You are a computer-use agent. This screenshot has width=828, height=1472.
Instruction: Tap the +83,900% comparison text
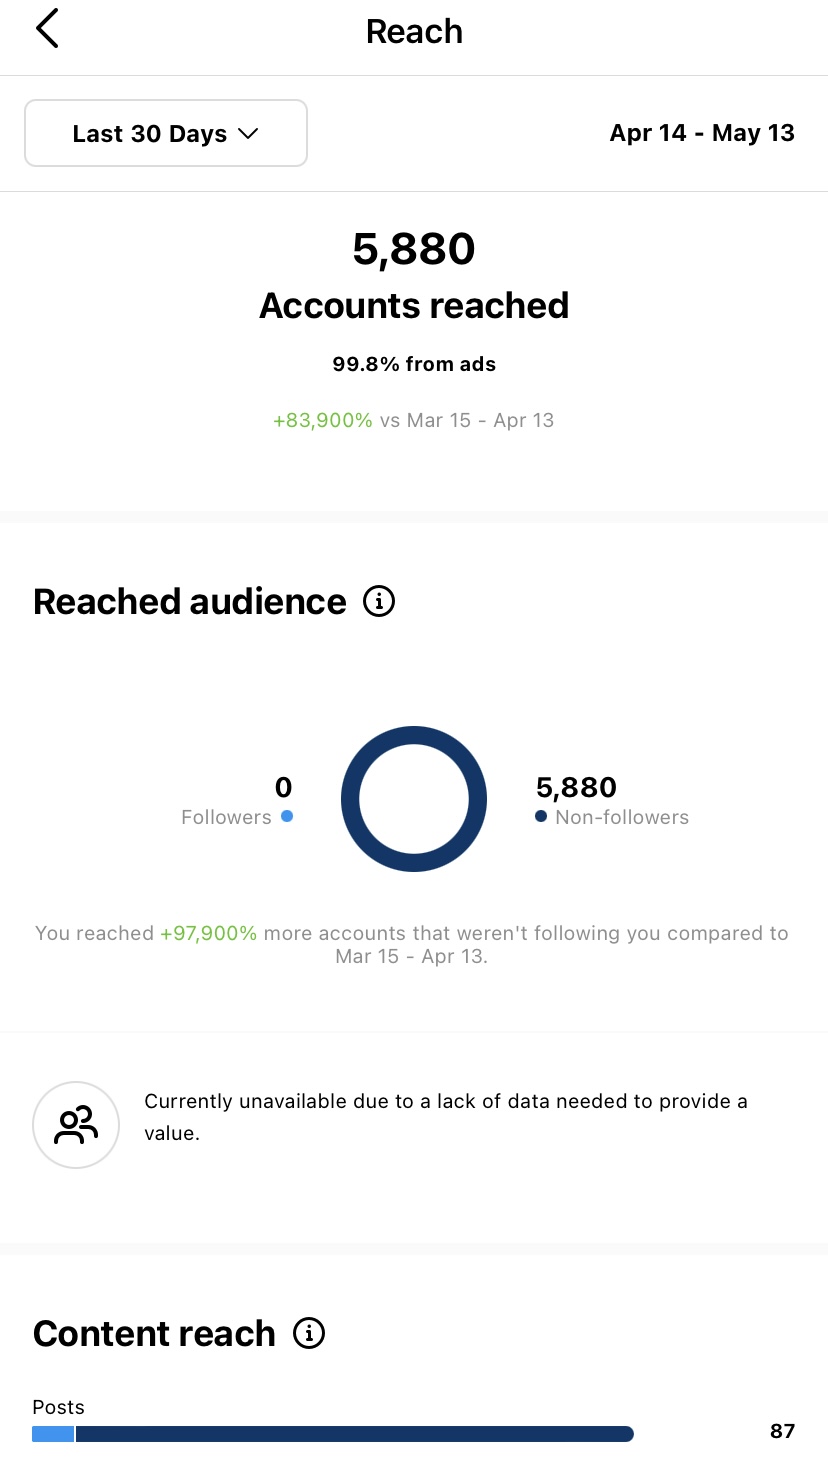(x=322, y=420)
